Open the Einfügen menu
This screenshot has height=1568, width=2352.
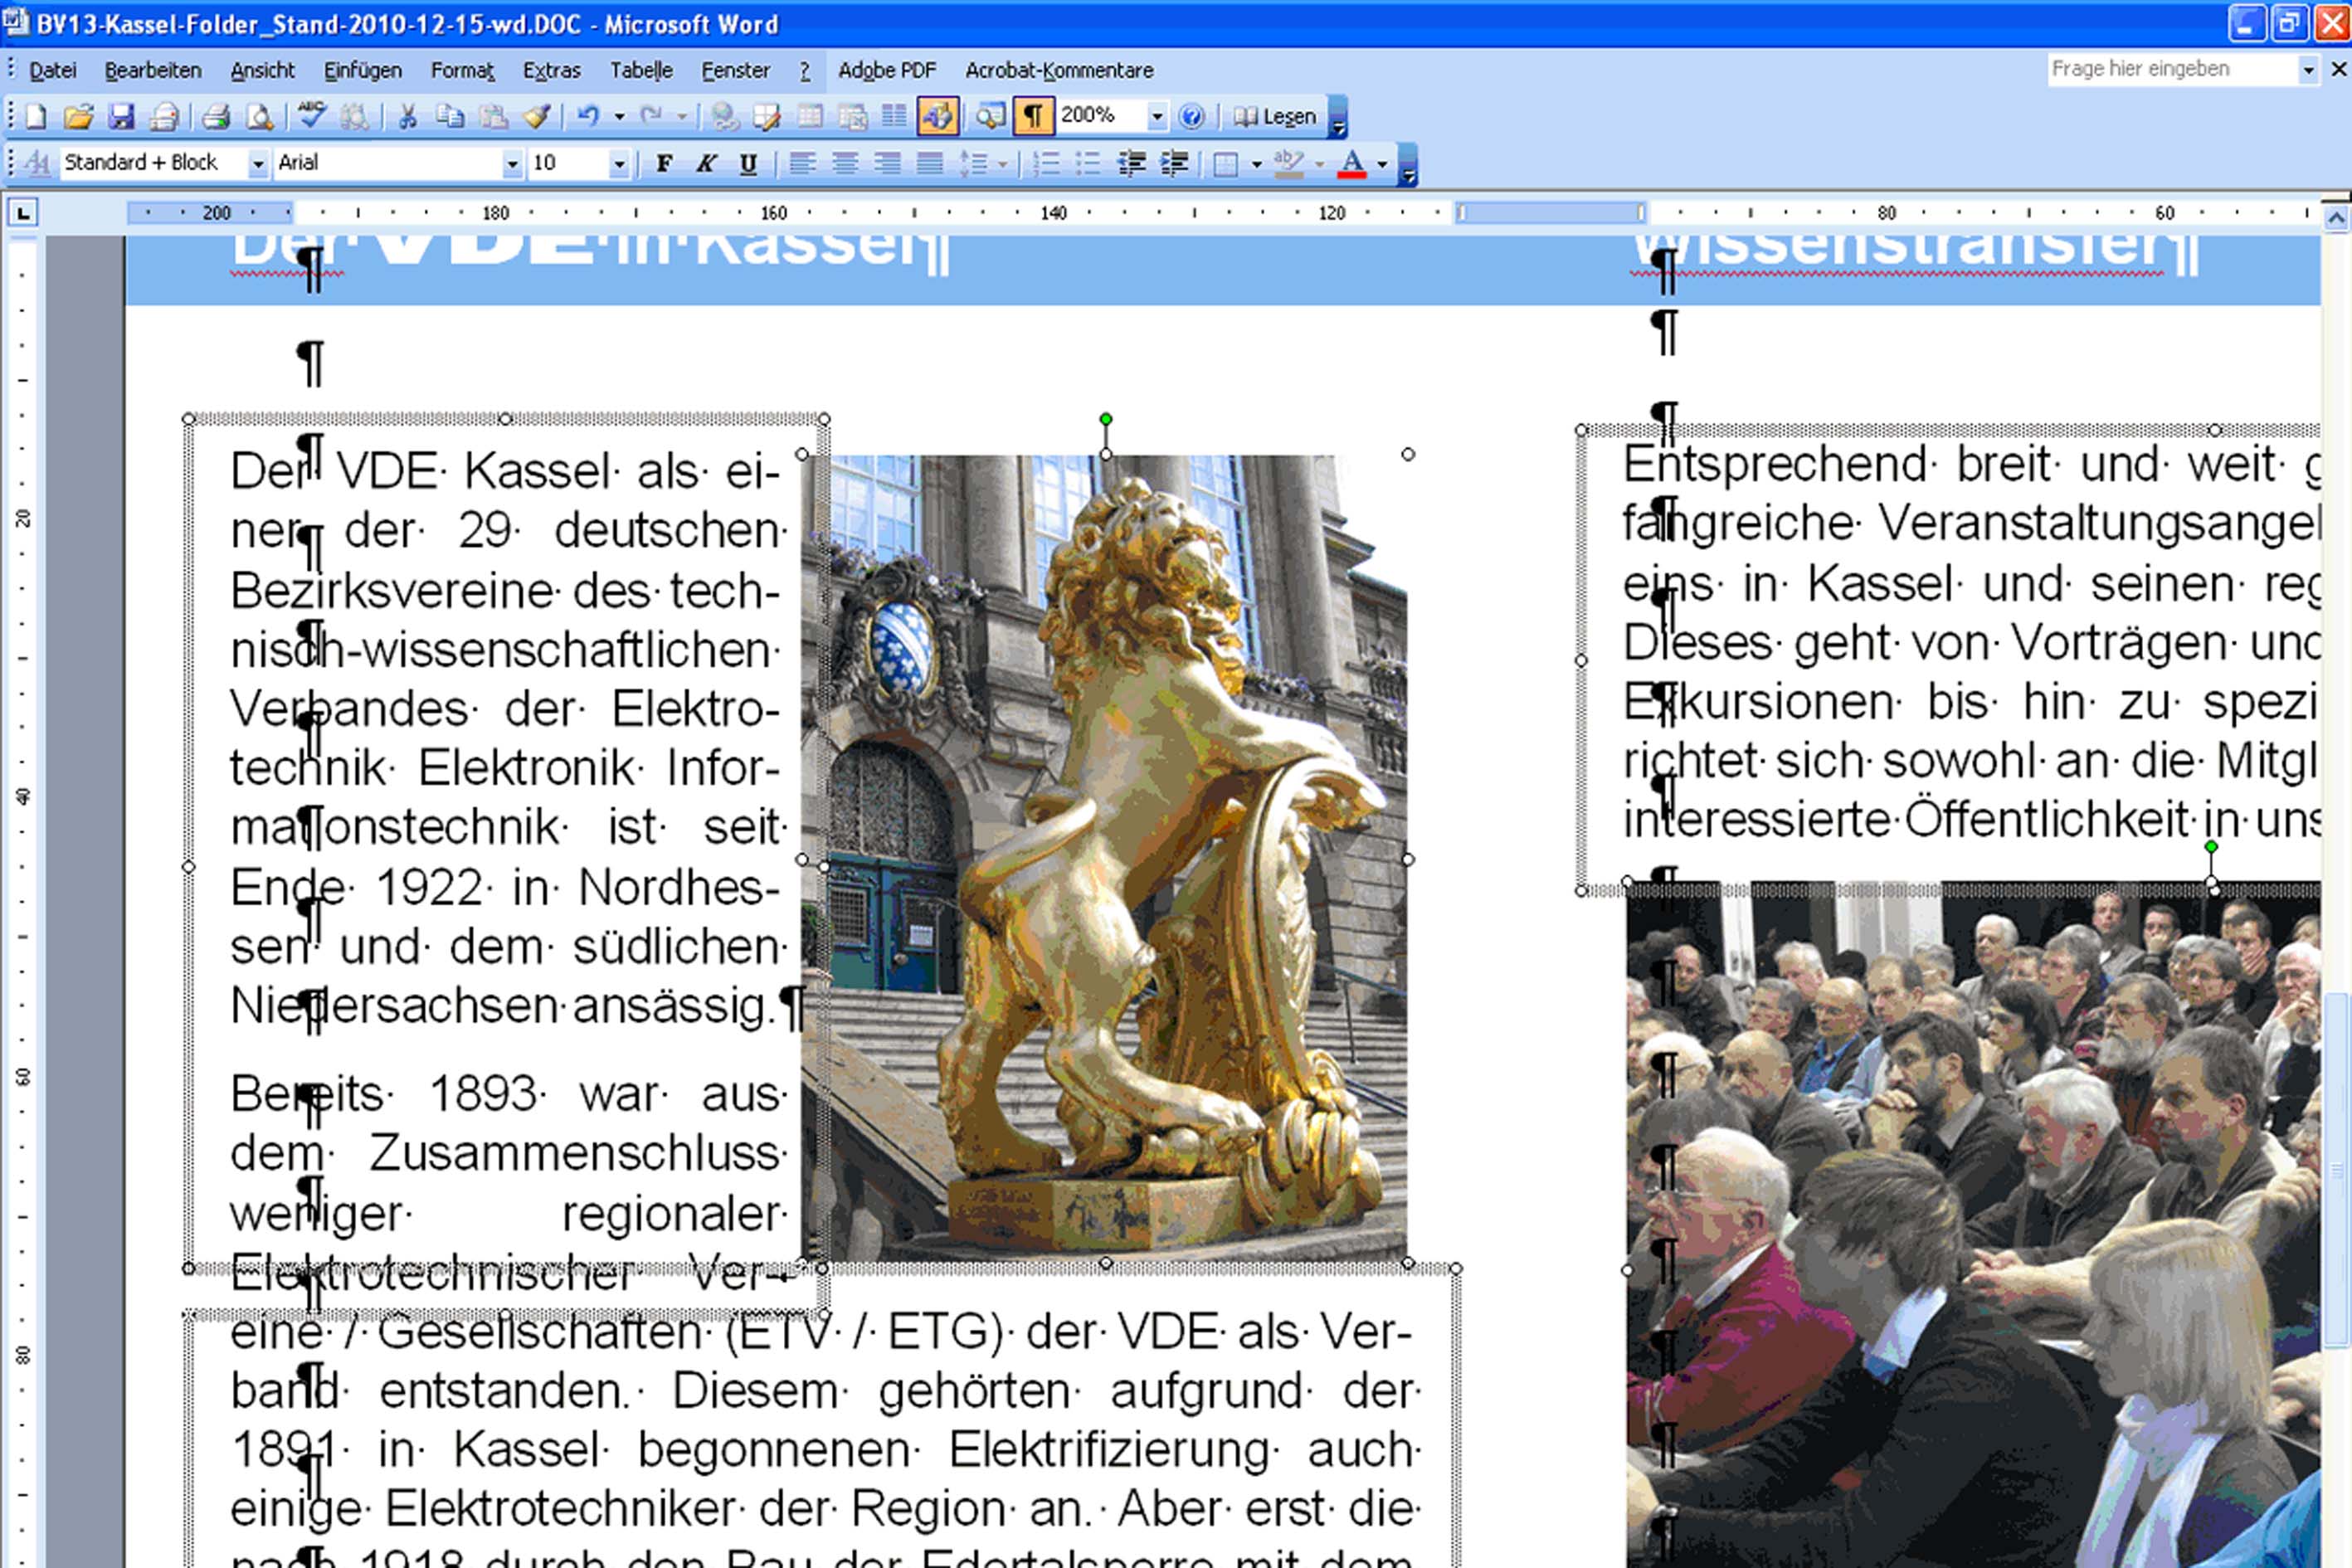tap(363, 70)
